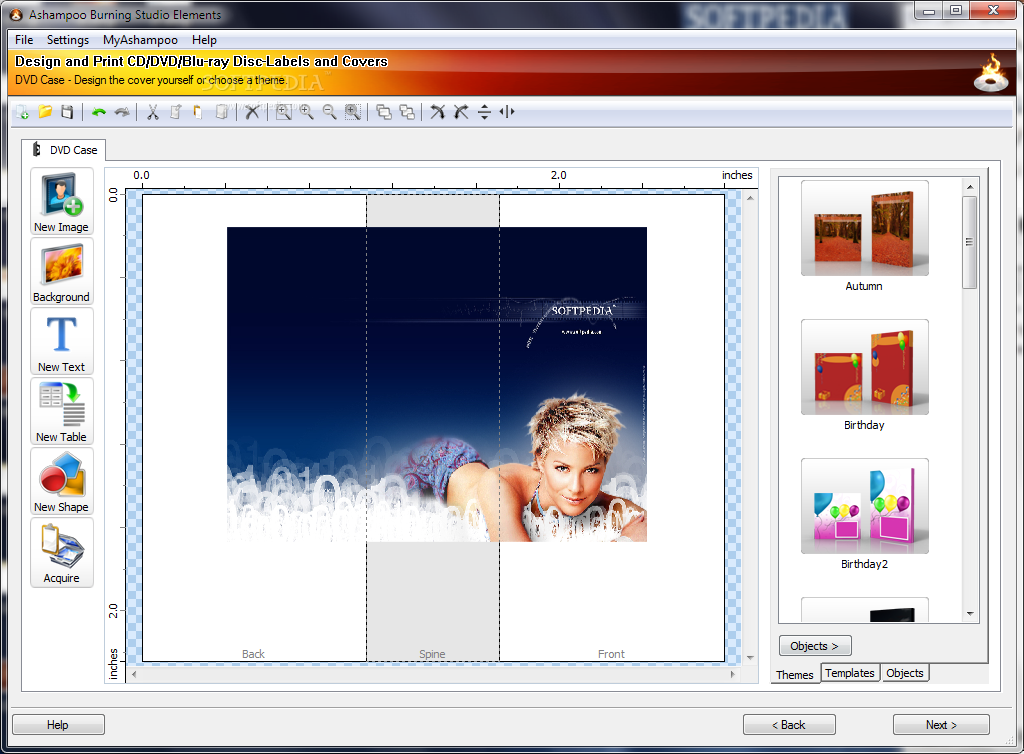This screenshot has width=1024, height=754.
Task: Select the Softpedia cover image on the canvas
Action: 437,385
